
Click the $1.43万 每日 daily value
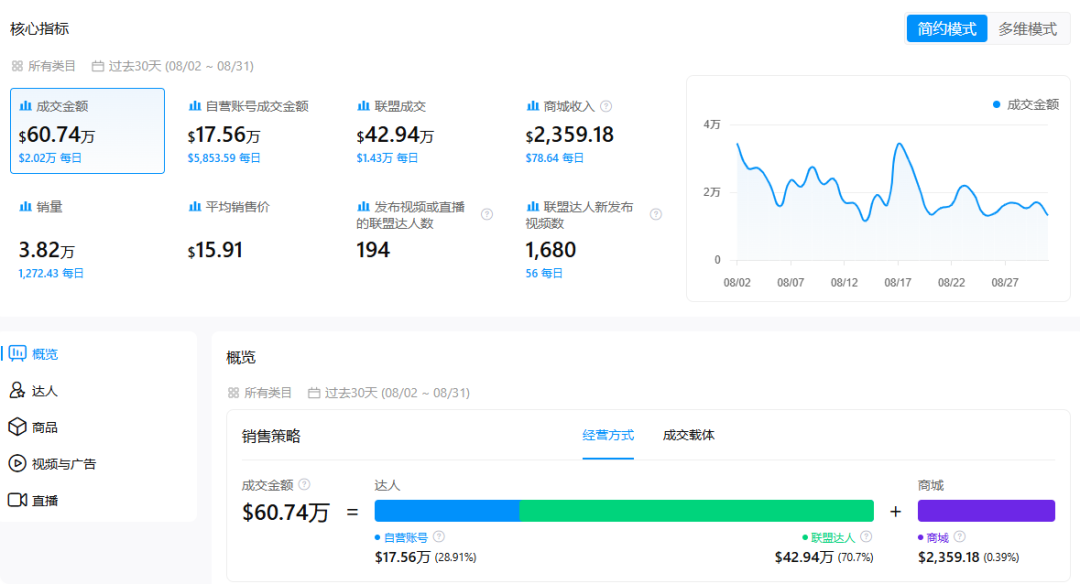coord(387,158)
